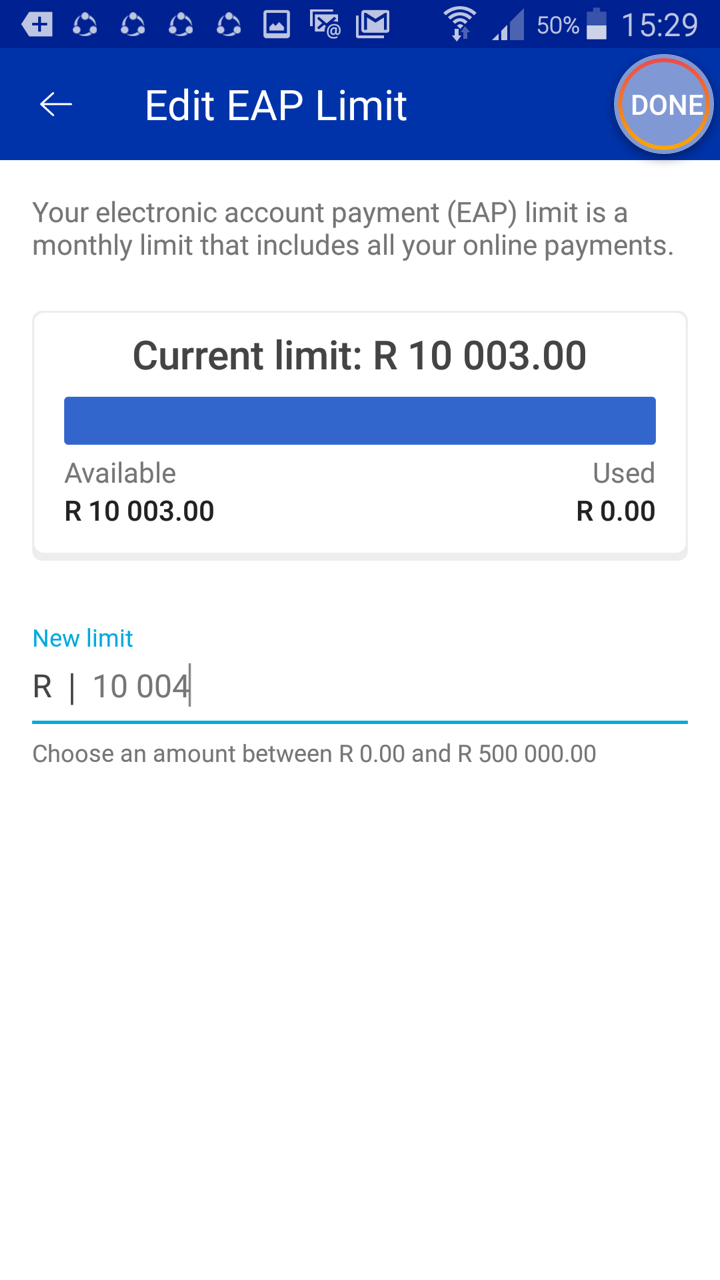The height and width of the screenshot is (1280, 720).
Task: Tap the Gmail notification icon
Action: tap(372, 24)
